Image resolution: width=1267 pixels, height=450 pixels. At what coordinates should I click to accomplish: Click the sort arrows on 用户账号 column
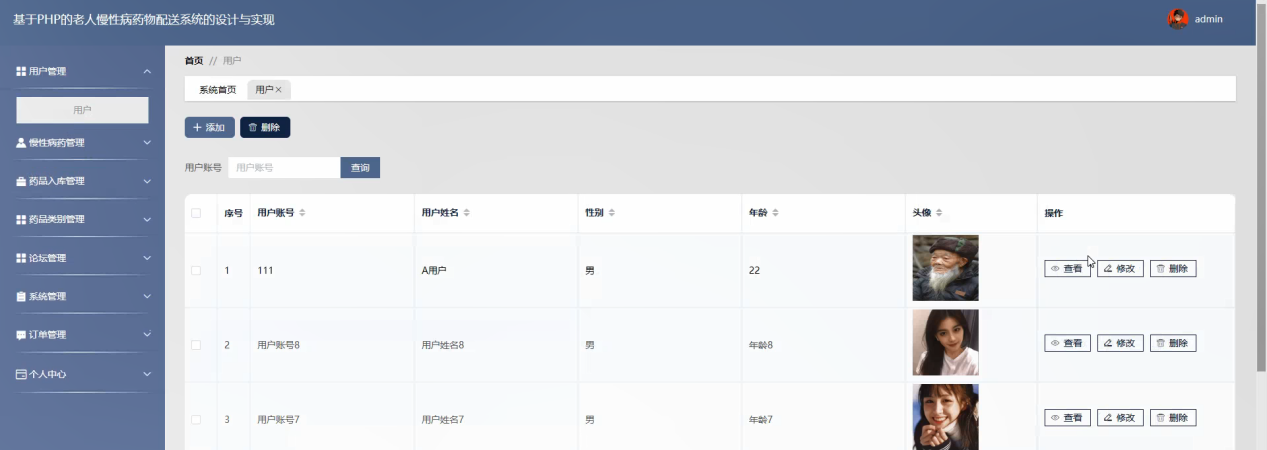pos(302,213)
